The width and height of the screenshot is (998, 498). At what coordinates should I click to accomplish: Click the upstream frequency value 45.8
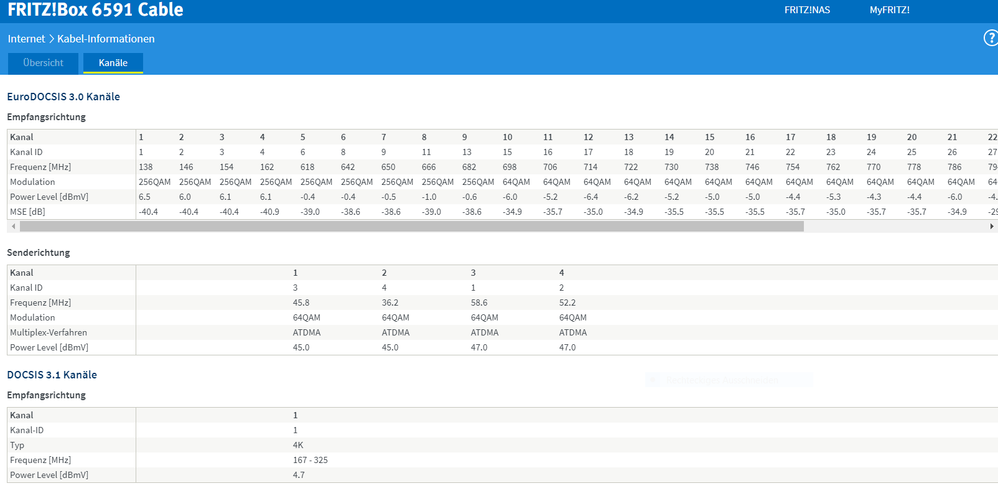(x=301, y=302)
